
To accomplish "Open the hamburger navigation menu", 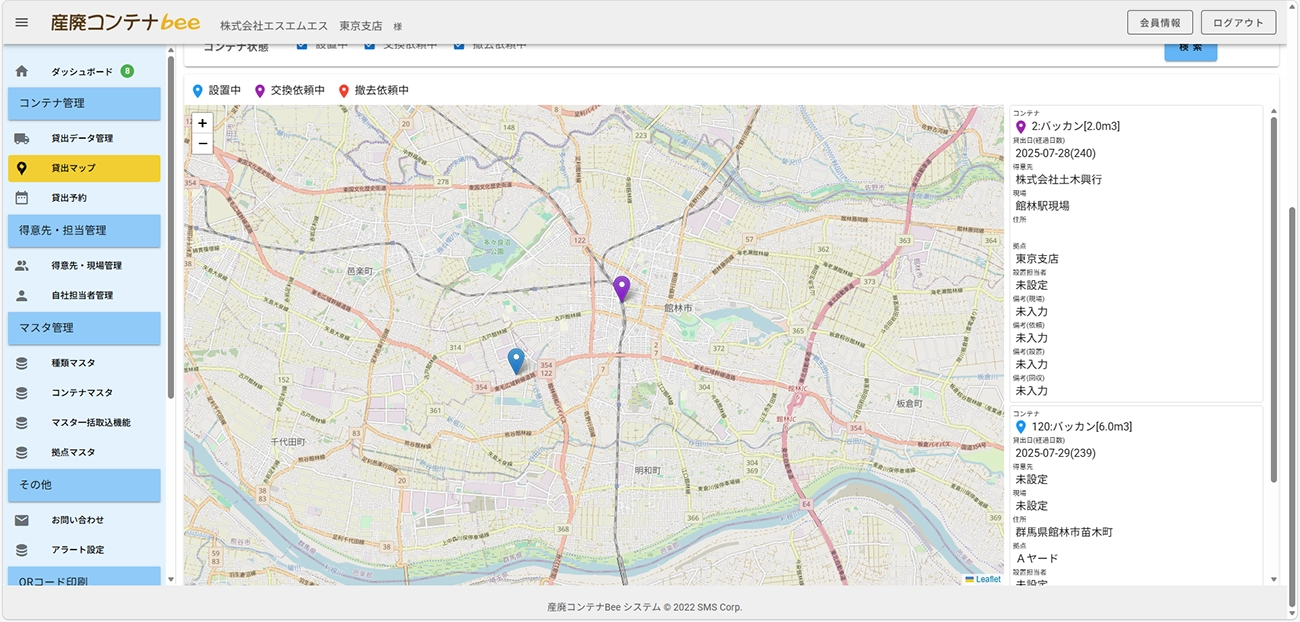I will coord(22,23).
